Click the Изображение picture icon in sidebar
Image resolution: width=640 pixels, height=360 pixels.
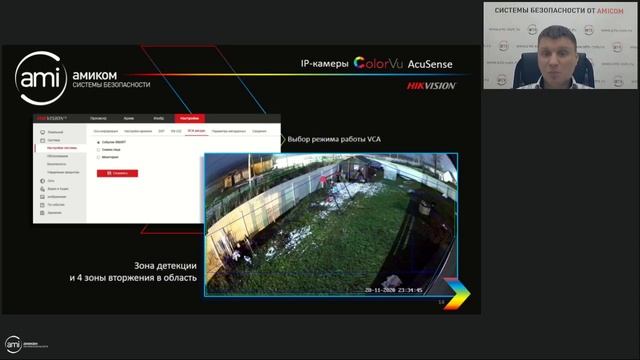click(42, 197)
